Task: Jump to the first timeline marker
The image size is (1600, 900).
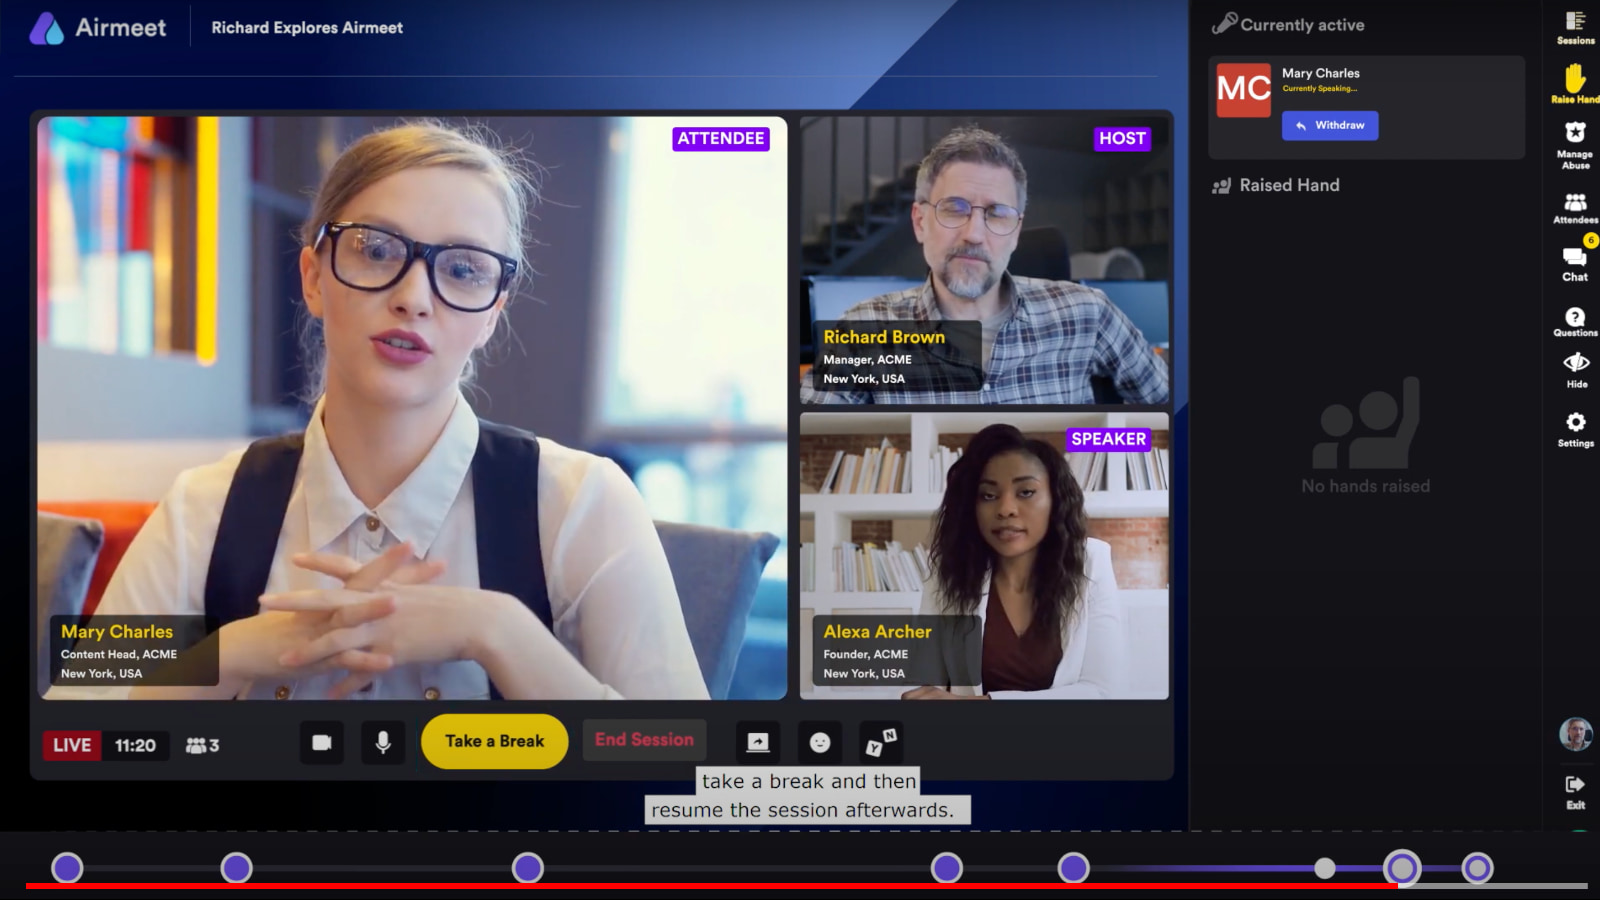Action: [67, 868]
